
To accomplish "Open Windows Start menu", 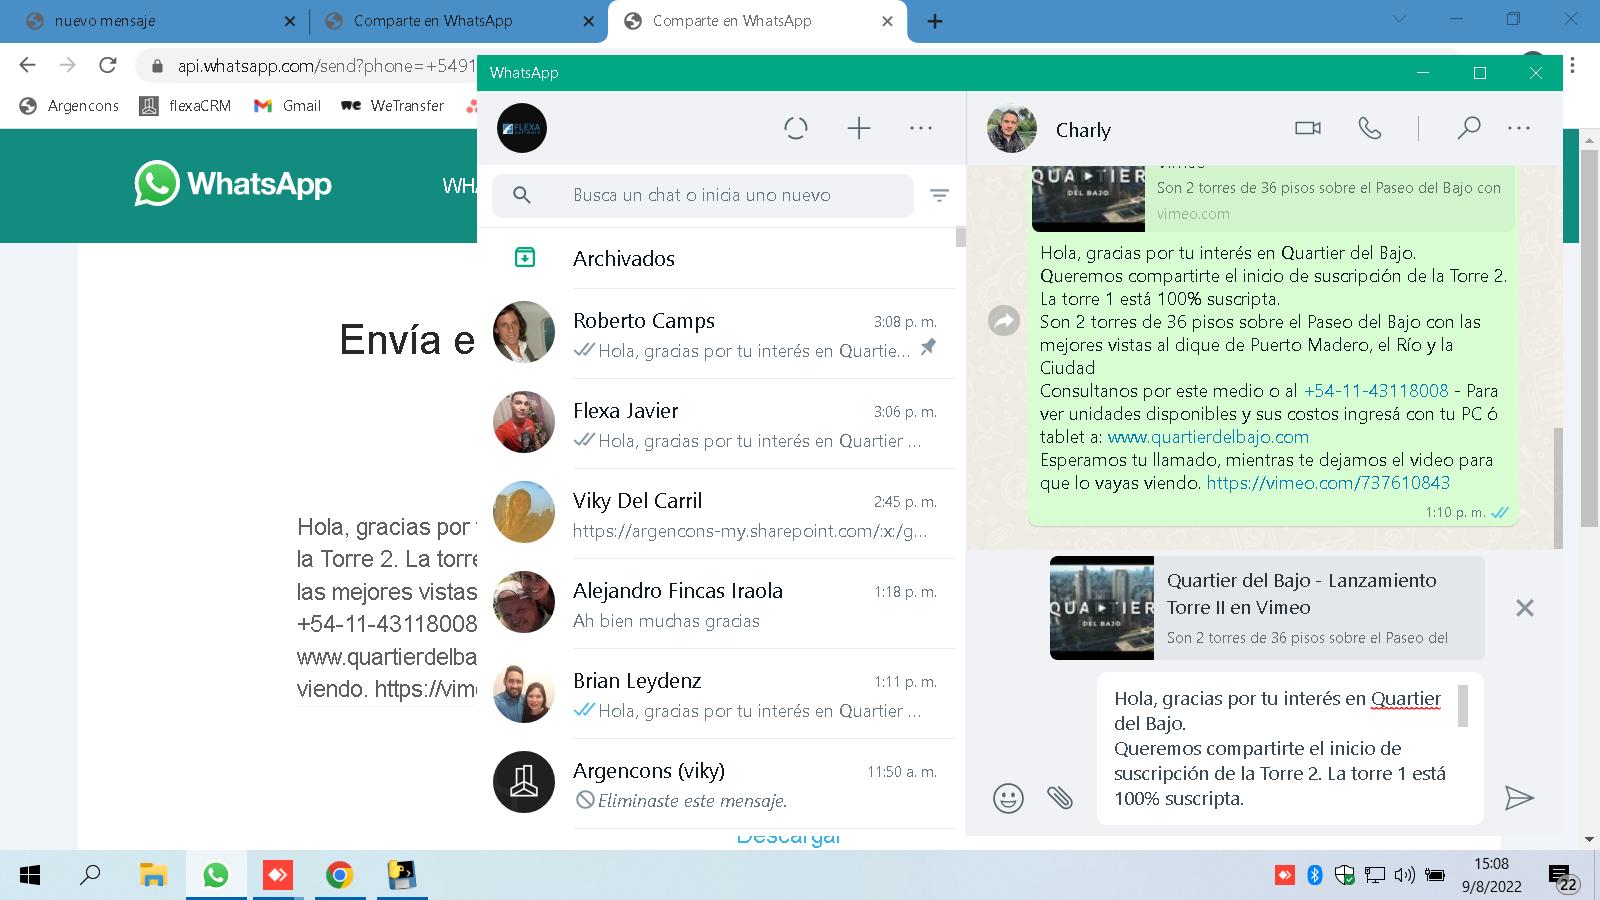I will click(x=30, y=875).
